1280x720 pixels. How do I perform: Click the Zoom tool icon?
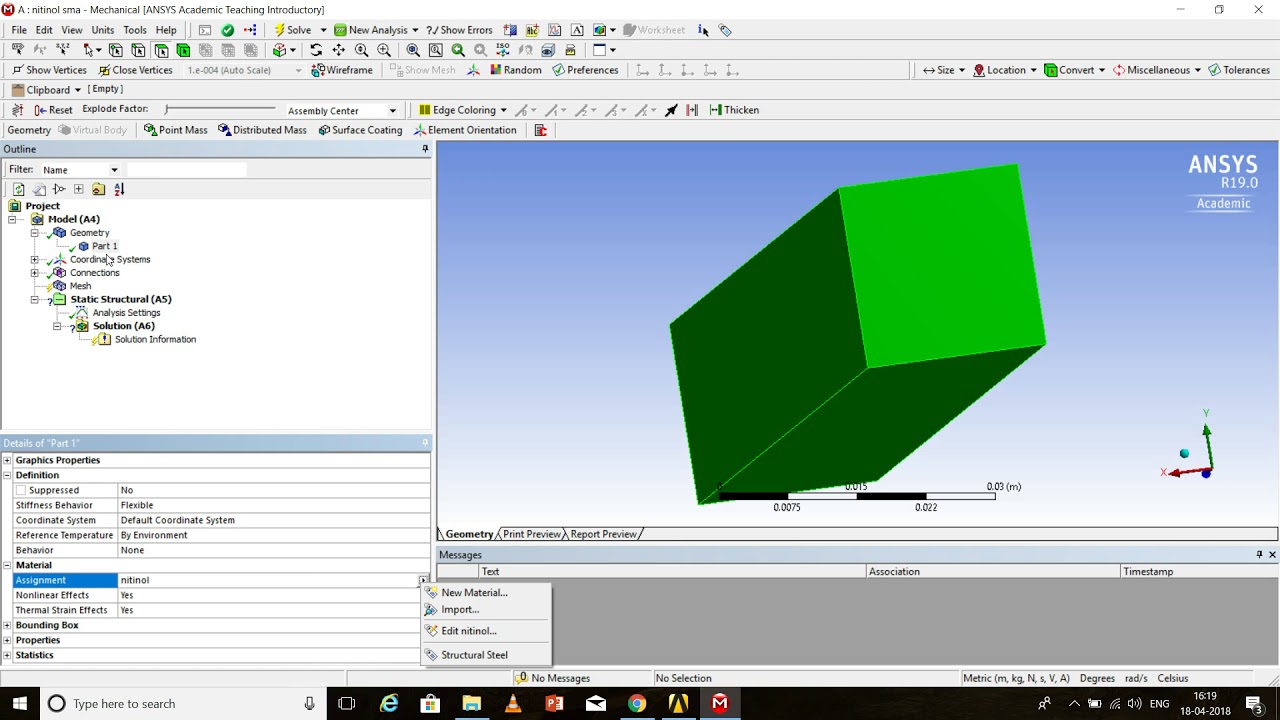point(361,50)
